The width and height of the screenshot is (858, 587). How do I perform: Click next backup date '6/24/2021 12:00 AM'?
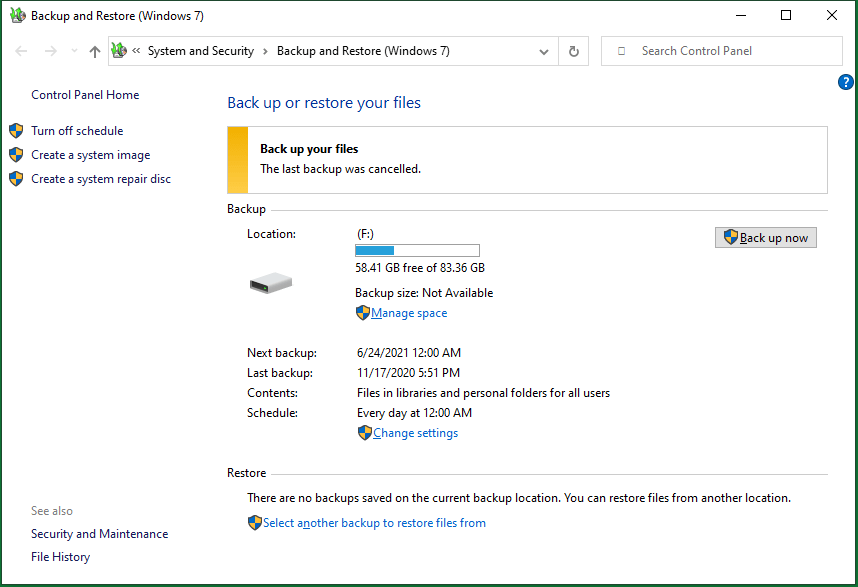tap(409, 353)
